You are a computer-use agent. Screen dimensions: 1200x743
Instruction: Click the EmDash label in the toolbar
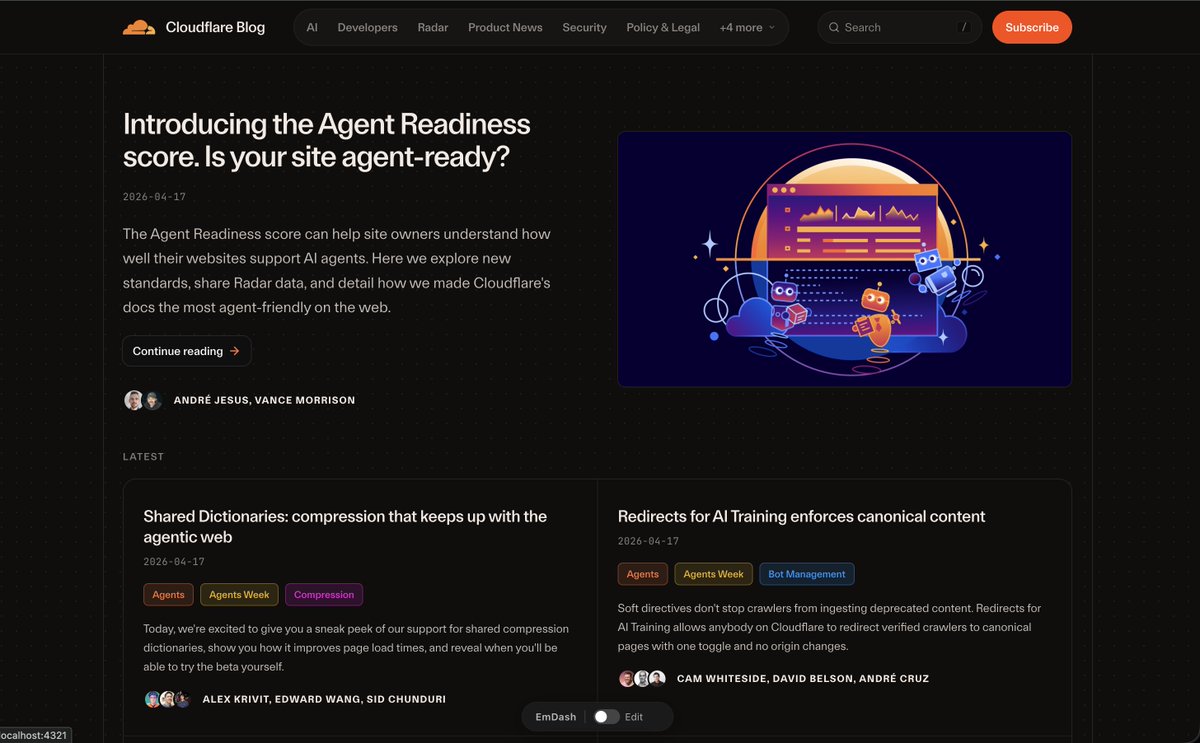point(555,717)
